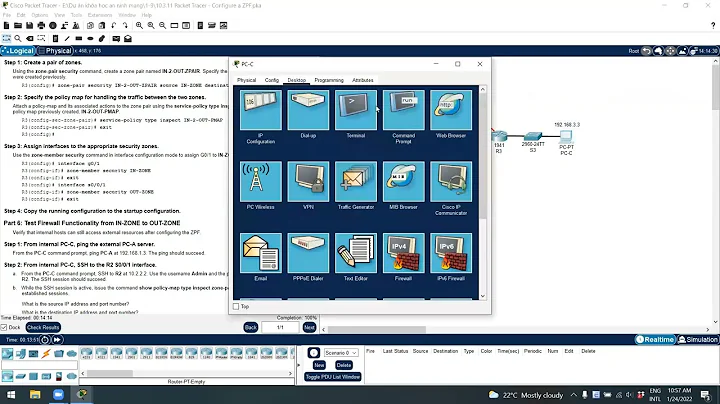Open the Options menu

point(39,15)
